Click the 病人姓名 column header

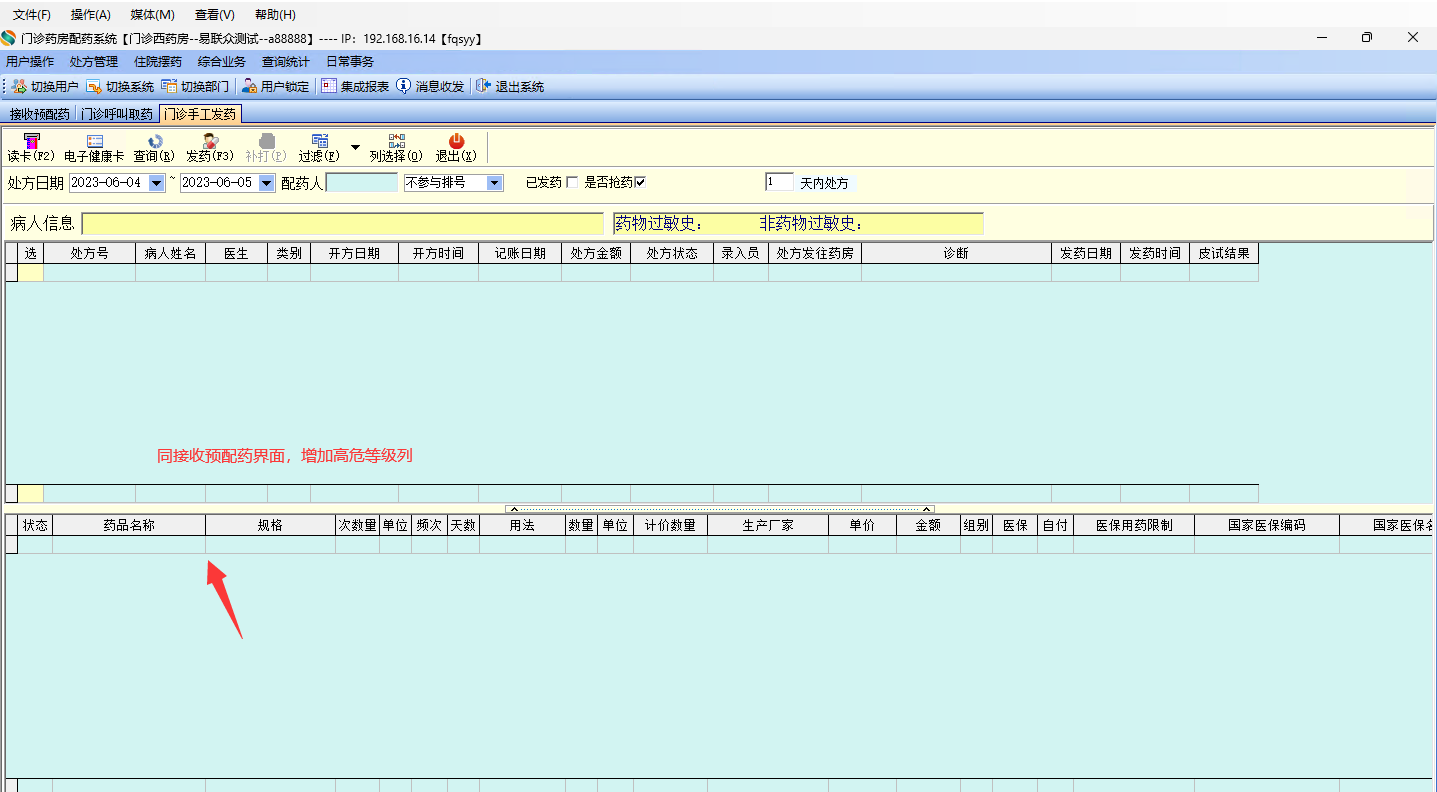tap(171, 253)
